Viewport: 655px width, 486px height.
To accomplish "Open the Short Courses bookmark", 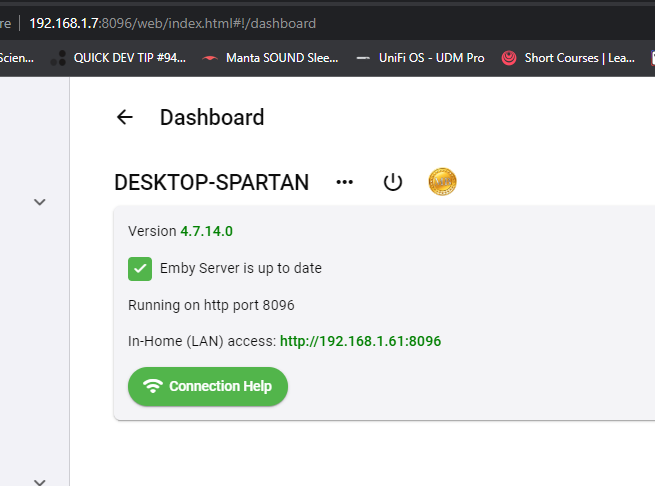I will (568, 58).
